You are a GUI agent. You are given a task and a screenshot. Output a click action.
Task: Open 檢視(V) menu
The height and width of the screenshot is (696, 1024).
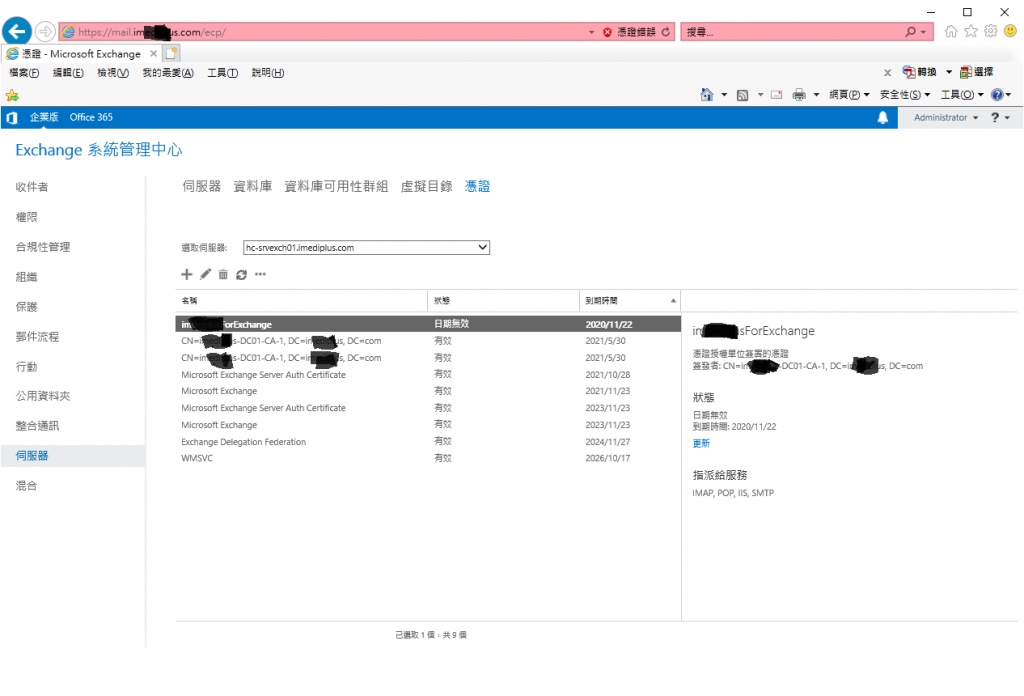coord(113,72)
